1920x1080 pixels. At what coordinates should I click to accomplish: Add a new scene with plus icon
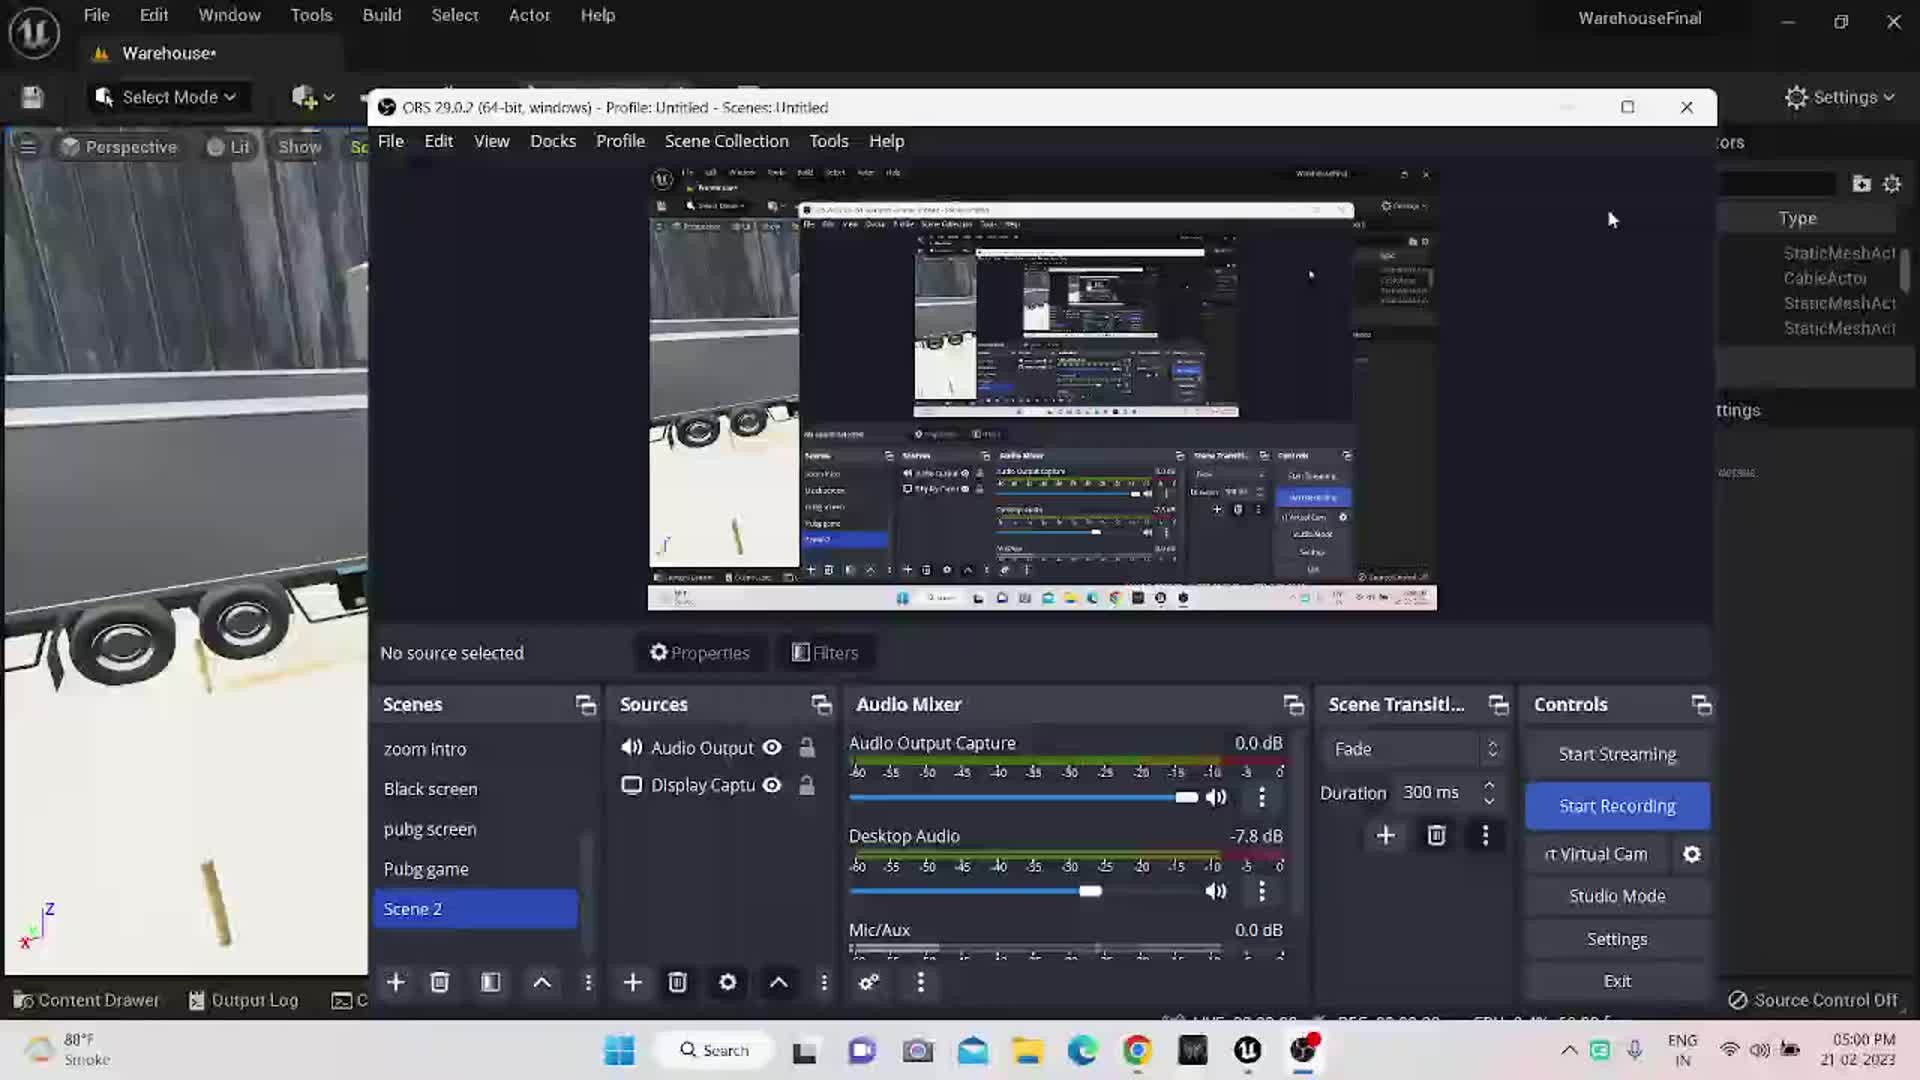pos(396,982)
